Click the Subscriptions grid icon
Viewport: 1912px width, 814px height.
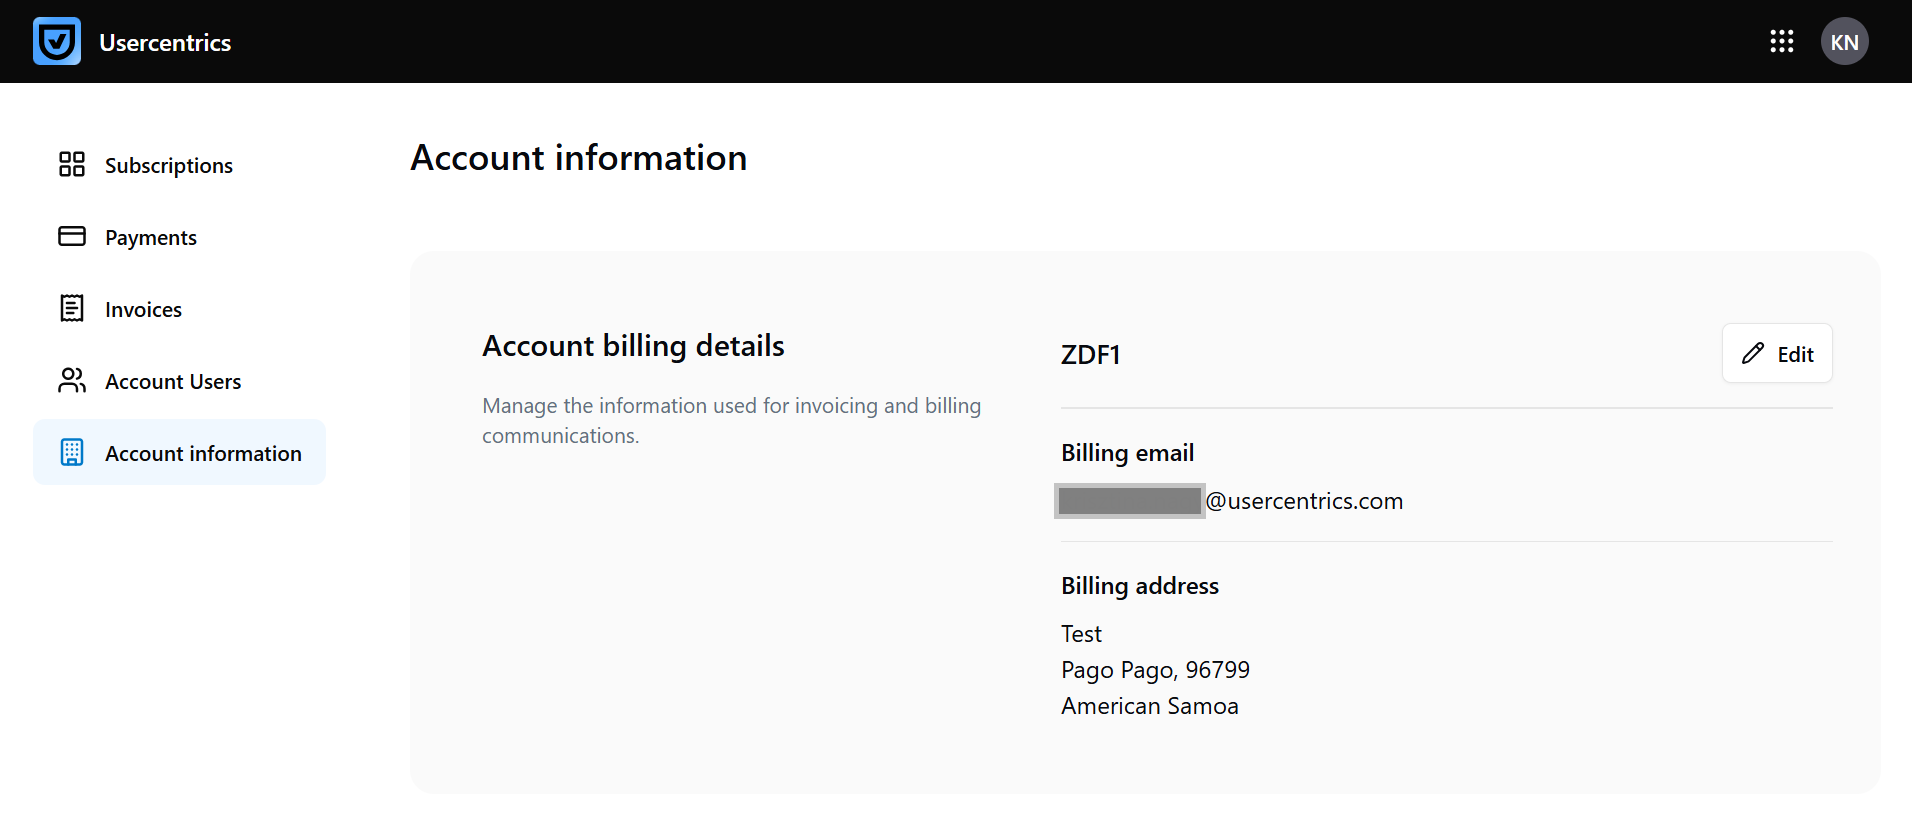(72, 164)
